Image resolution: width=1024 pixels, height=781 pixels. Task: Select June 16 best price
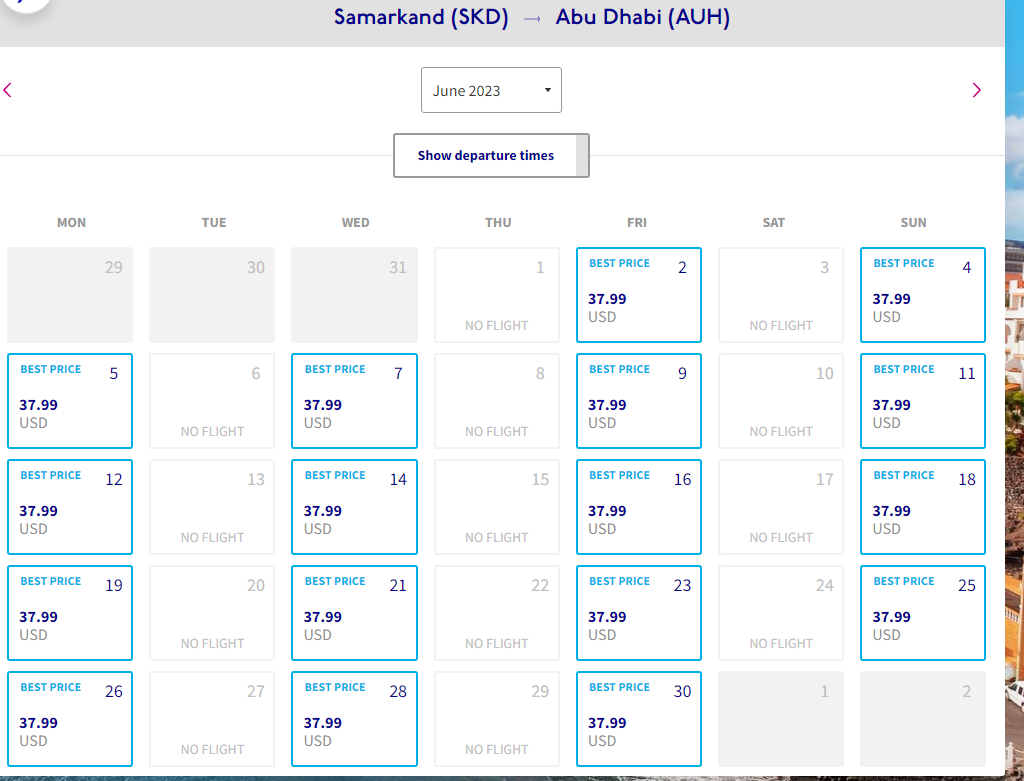click(638, 507)
